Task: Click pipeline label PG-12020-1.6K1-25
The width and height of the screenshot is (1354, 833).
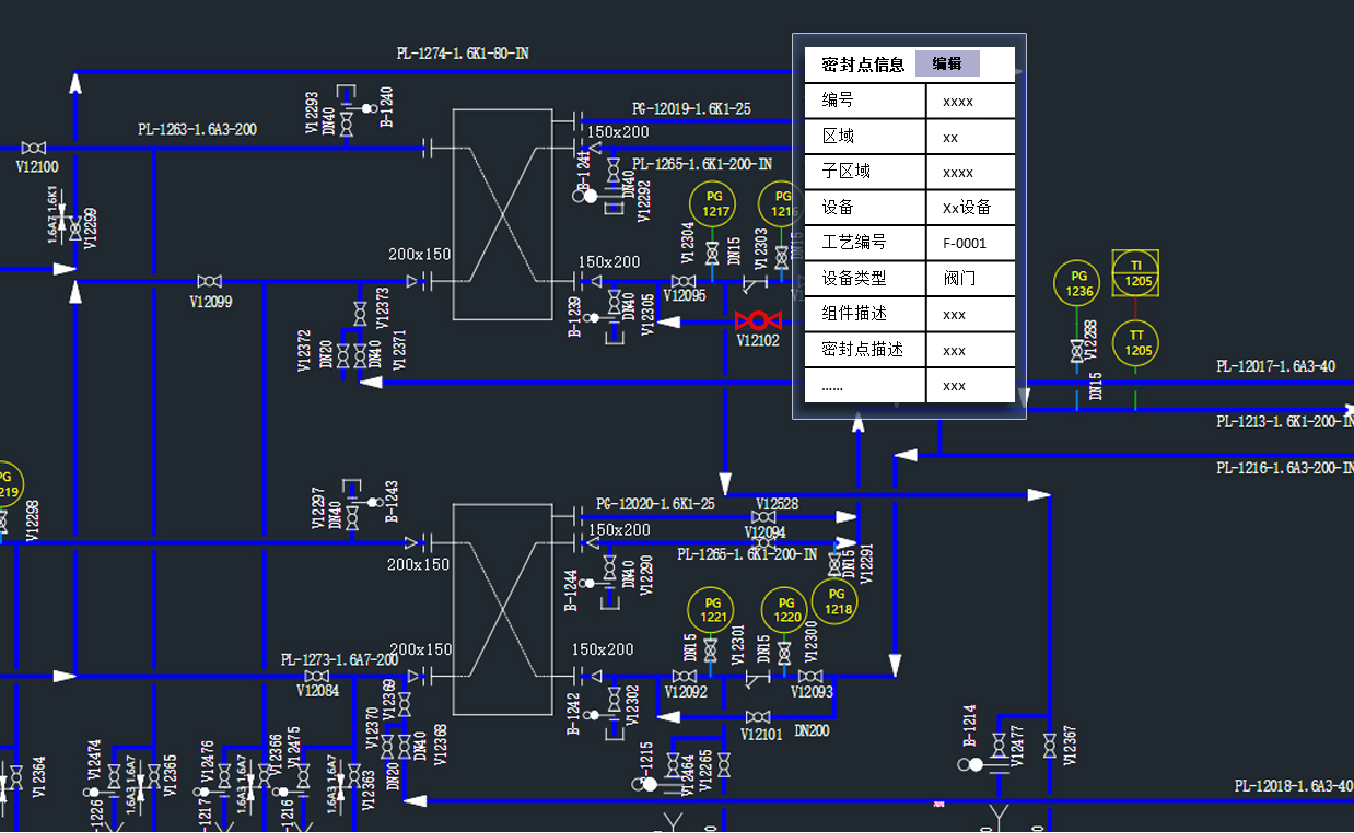Action: (x=655, y=504)
